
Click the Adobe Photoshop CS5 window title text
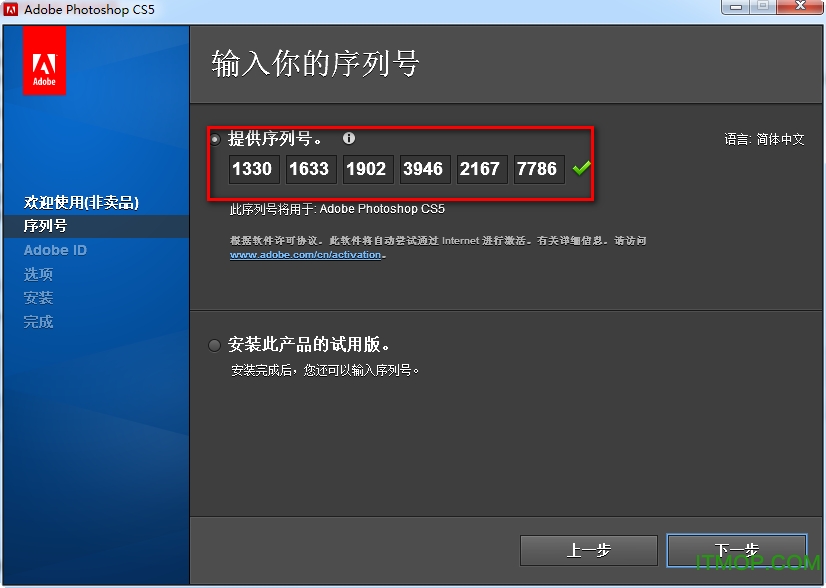tap(90, 9)
